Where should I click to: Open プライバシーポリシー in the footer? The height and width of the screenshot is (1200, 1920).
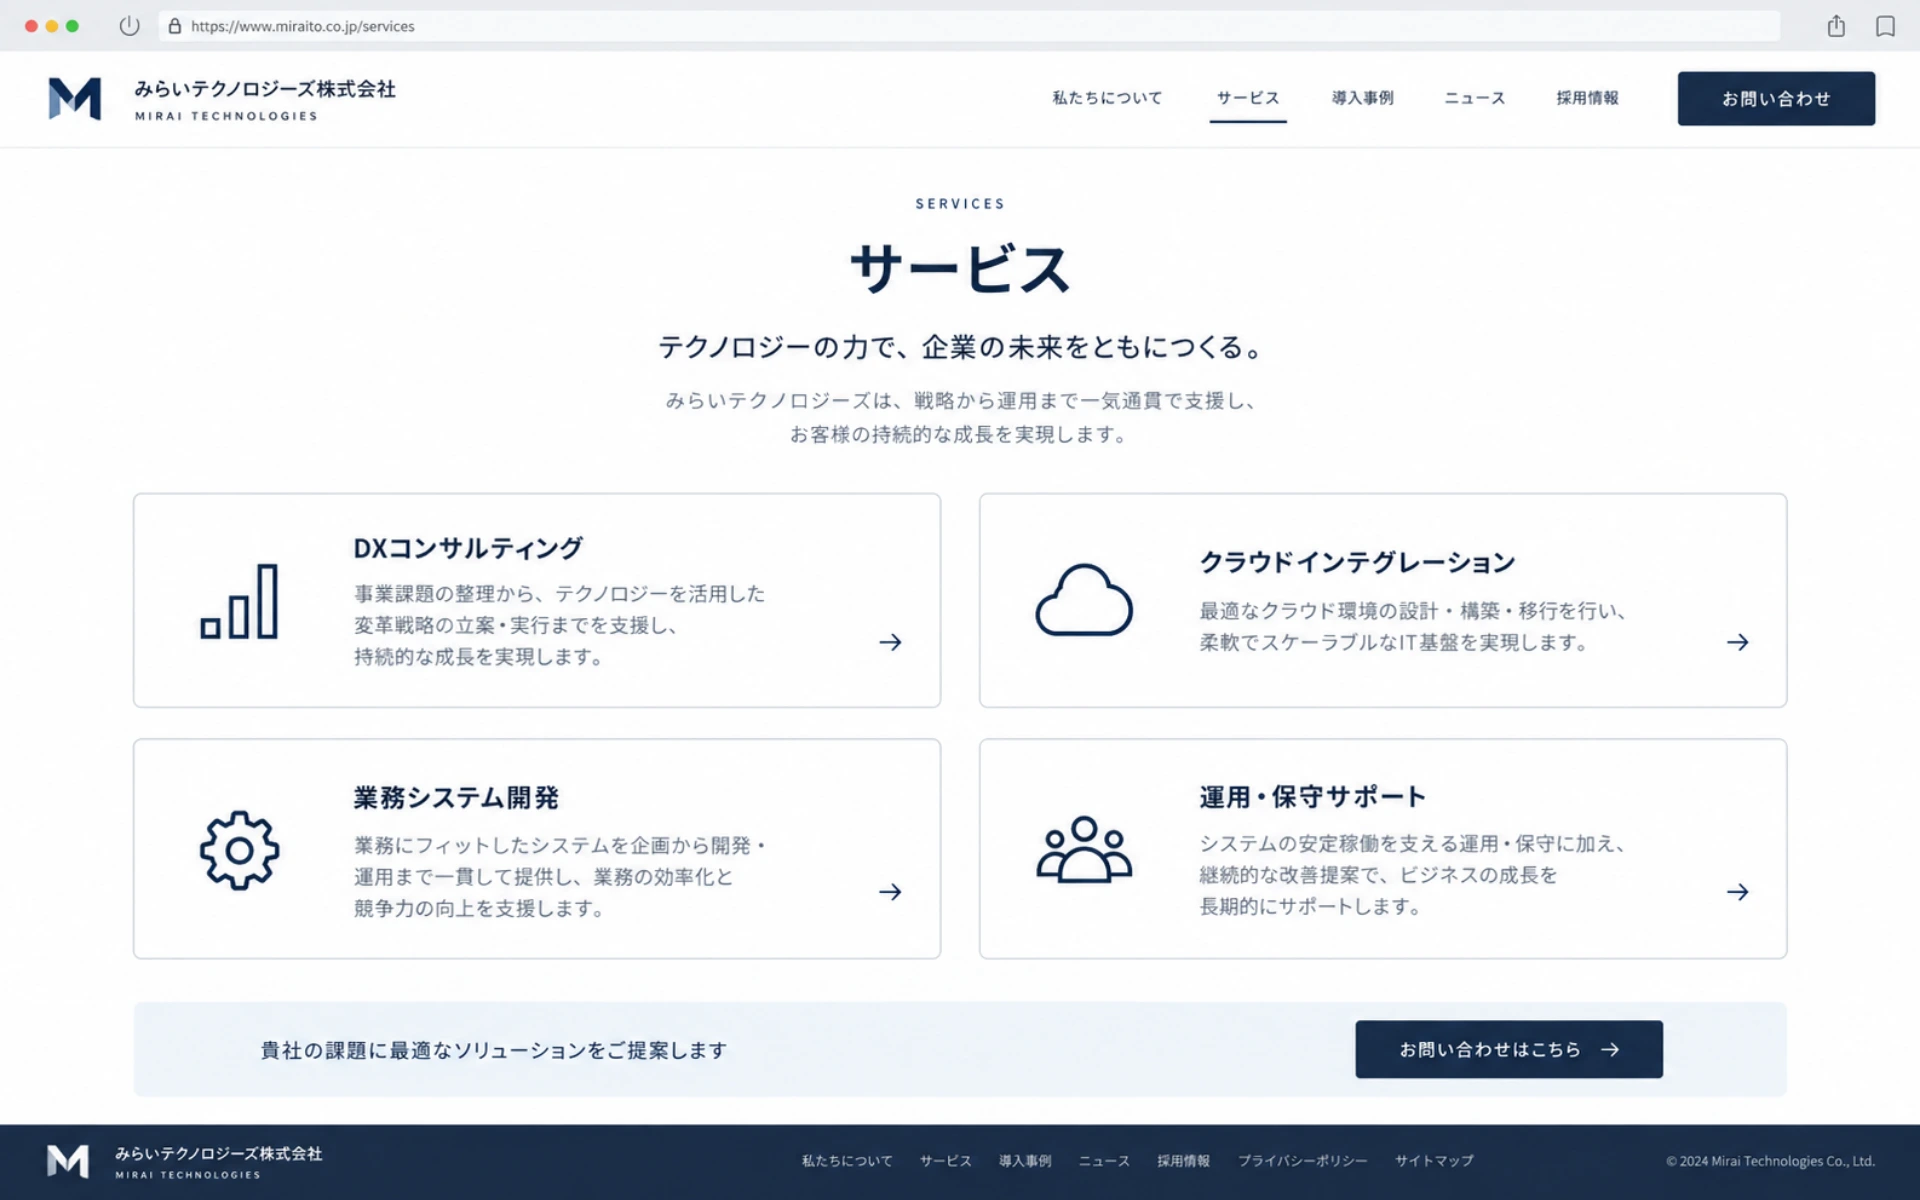tap(1303, 1161)
